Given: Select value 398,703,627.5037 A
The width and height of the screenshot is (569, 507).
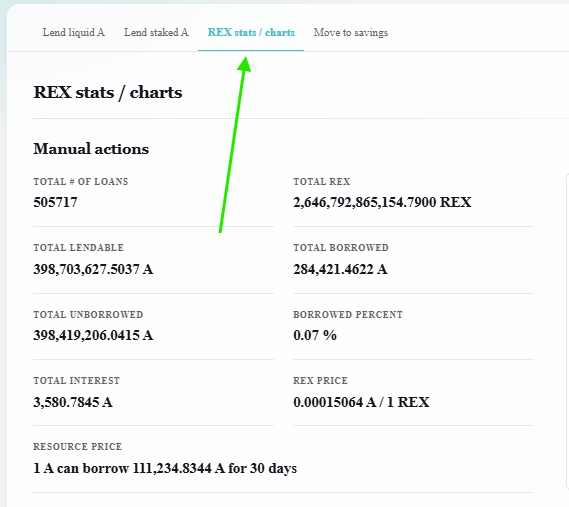Looking at the screenshot, I should pos(93,269).
